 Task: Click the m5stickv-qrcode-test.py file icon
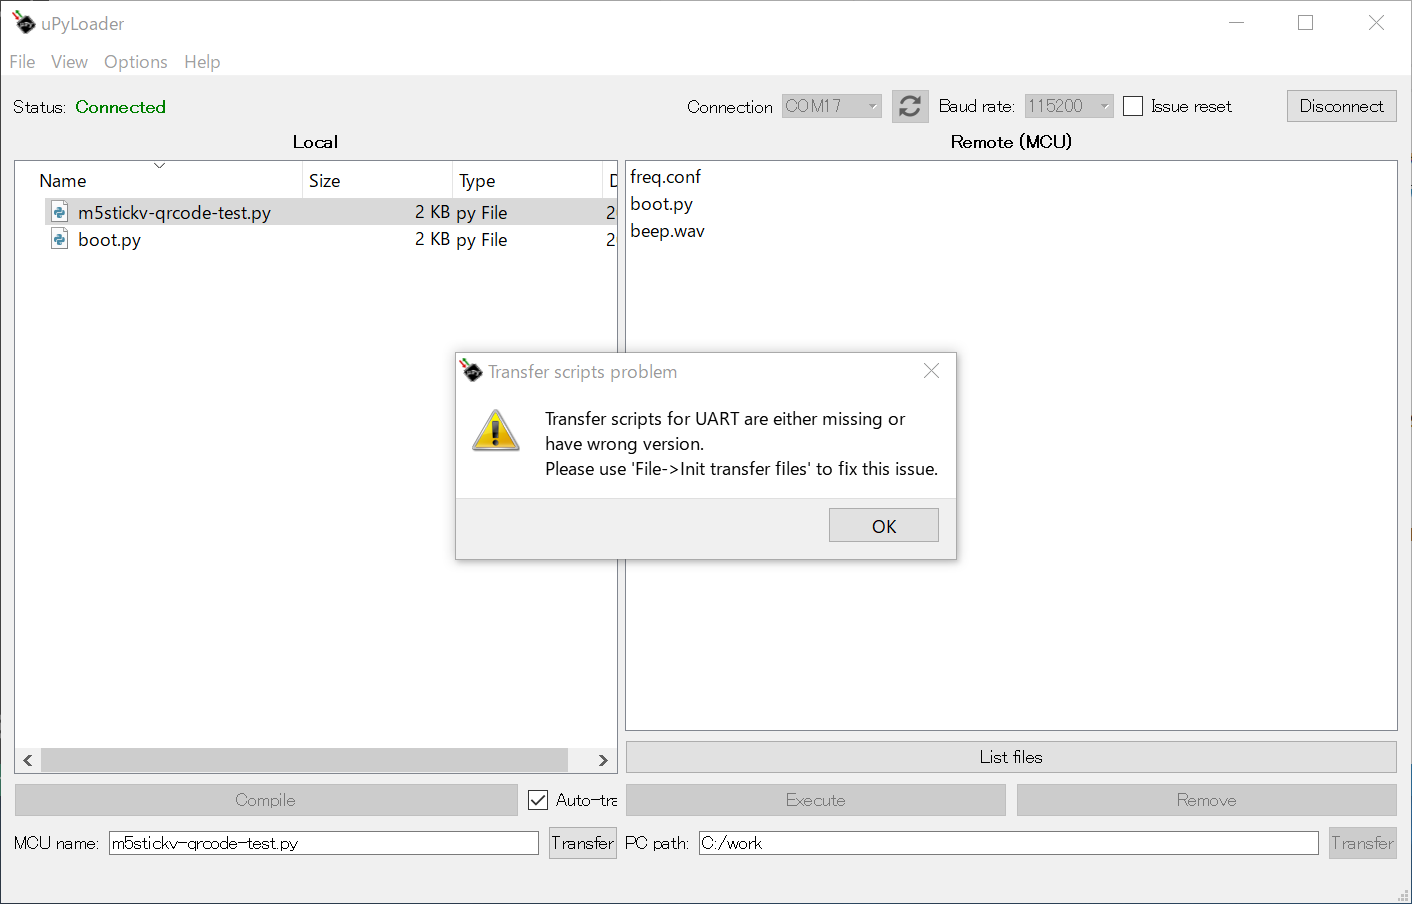60,212
